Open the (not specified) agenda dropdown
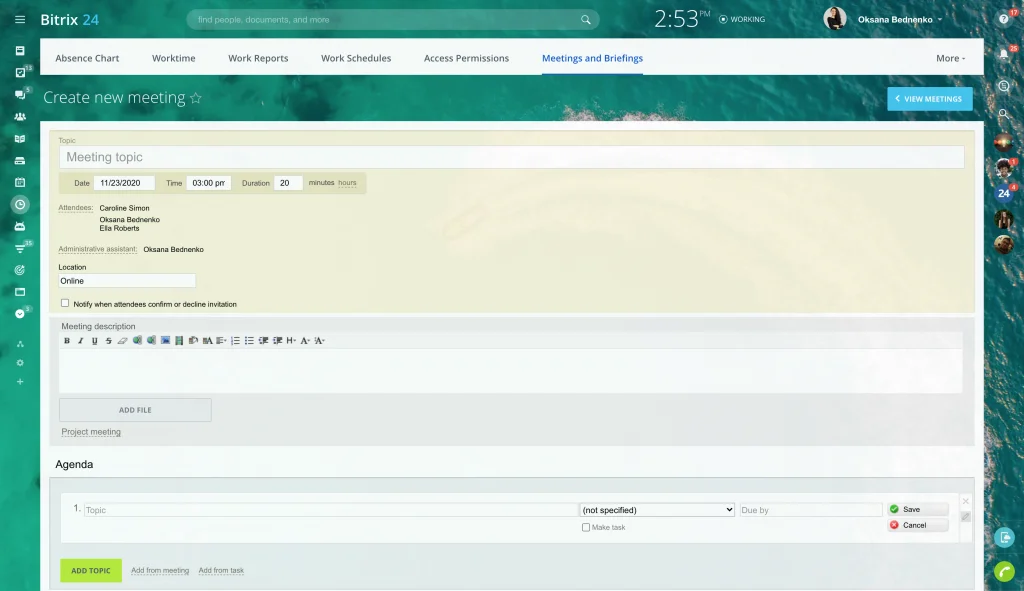 point(656,509)
